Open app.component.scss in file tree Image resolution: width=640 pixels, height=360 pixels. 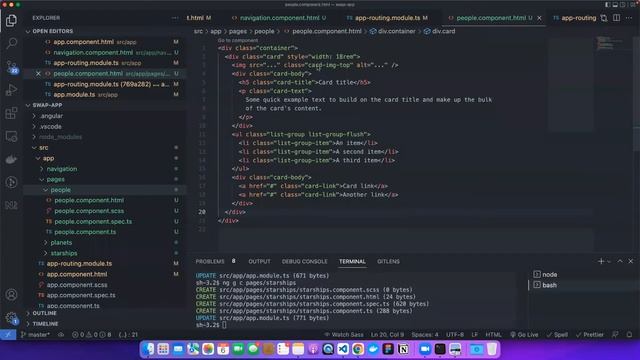pos(77,285)
